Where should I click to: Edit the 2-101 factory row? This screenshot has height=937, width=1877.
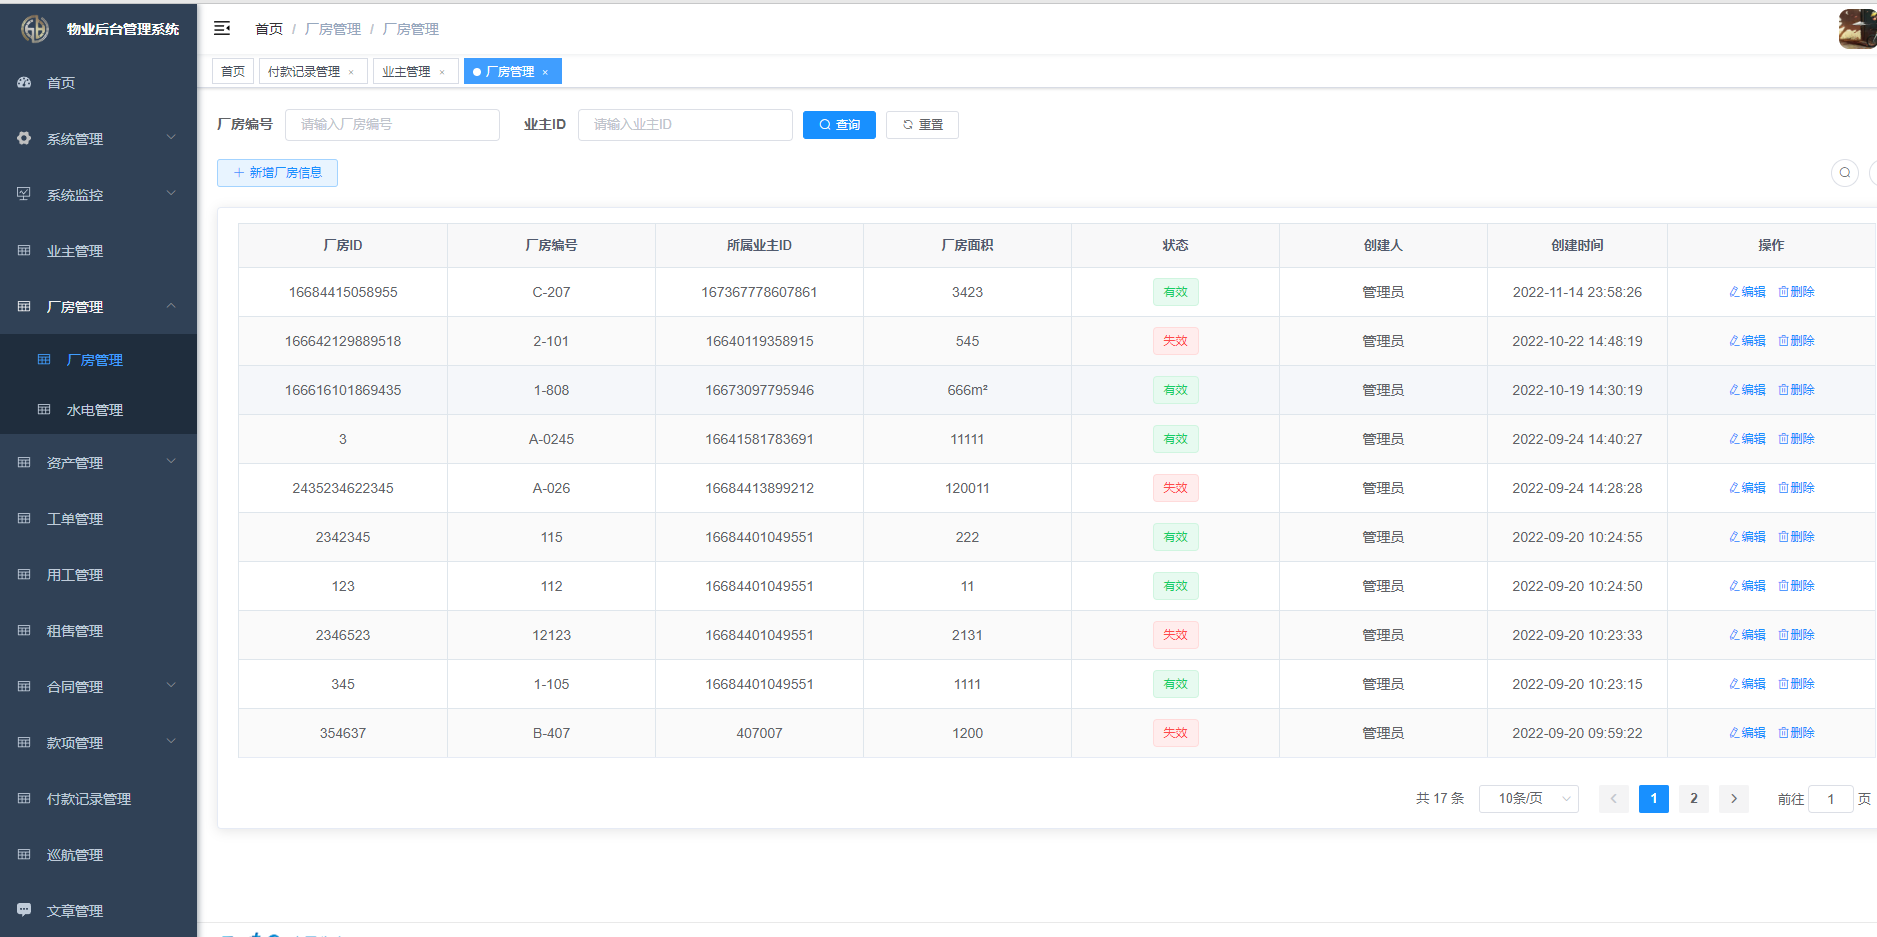pyautogui.click(x=1747, y=341)
